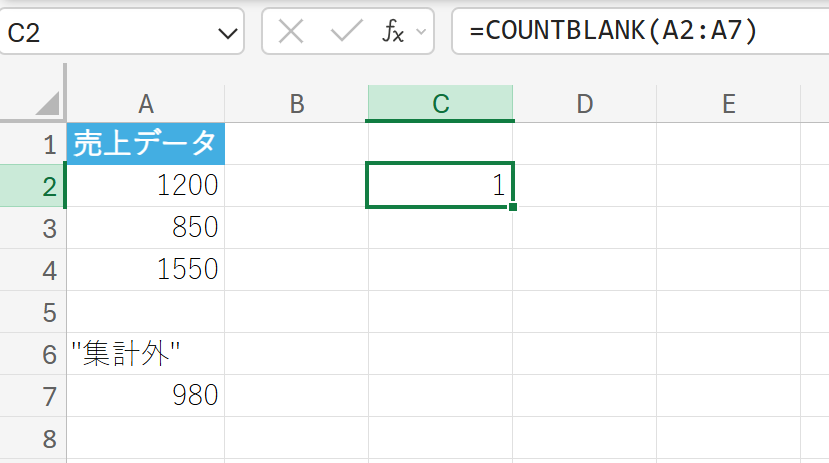829x463 pixels.
Task: Click the 売上データ header cell
Action: [x=146, y=144]
